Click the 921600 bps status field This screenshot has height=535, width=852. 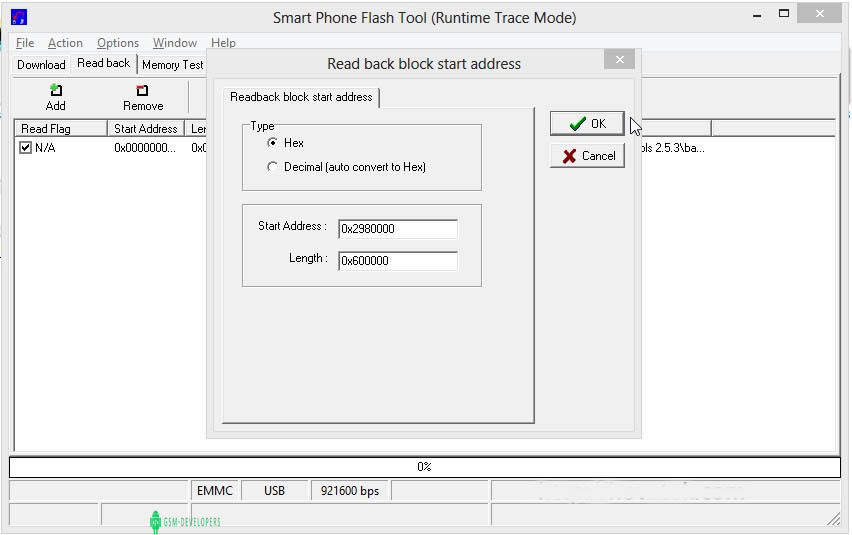pos(350,491)
